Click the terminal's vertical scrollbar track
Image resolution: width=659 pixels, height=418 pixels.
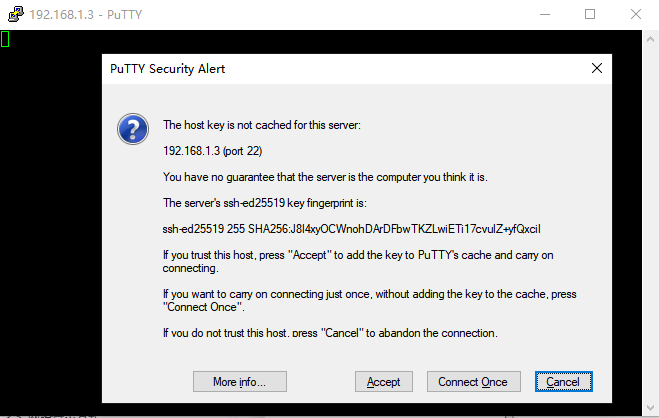click(650, 223)
